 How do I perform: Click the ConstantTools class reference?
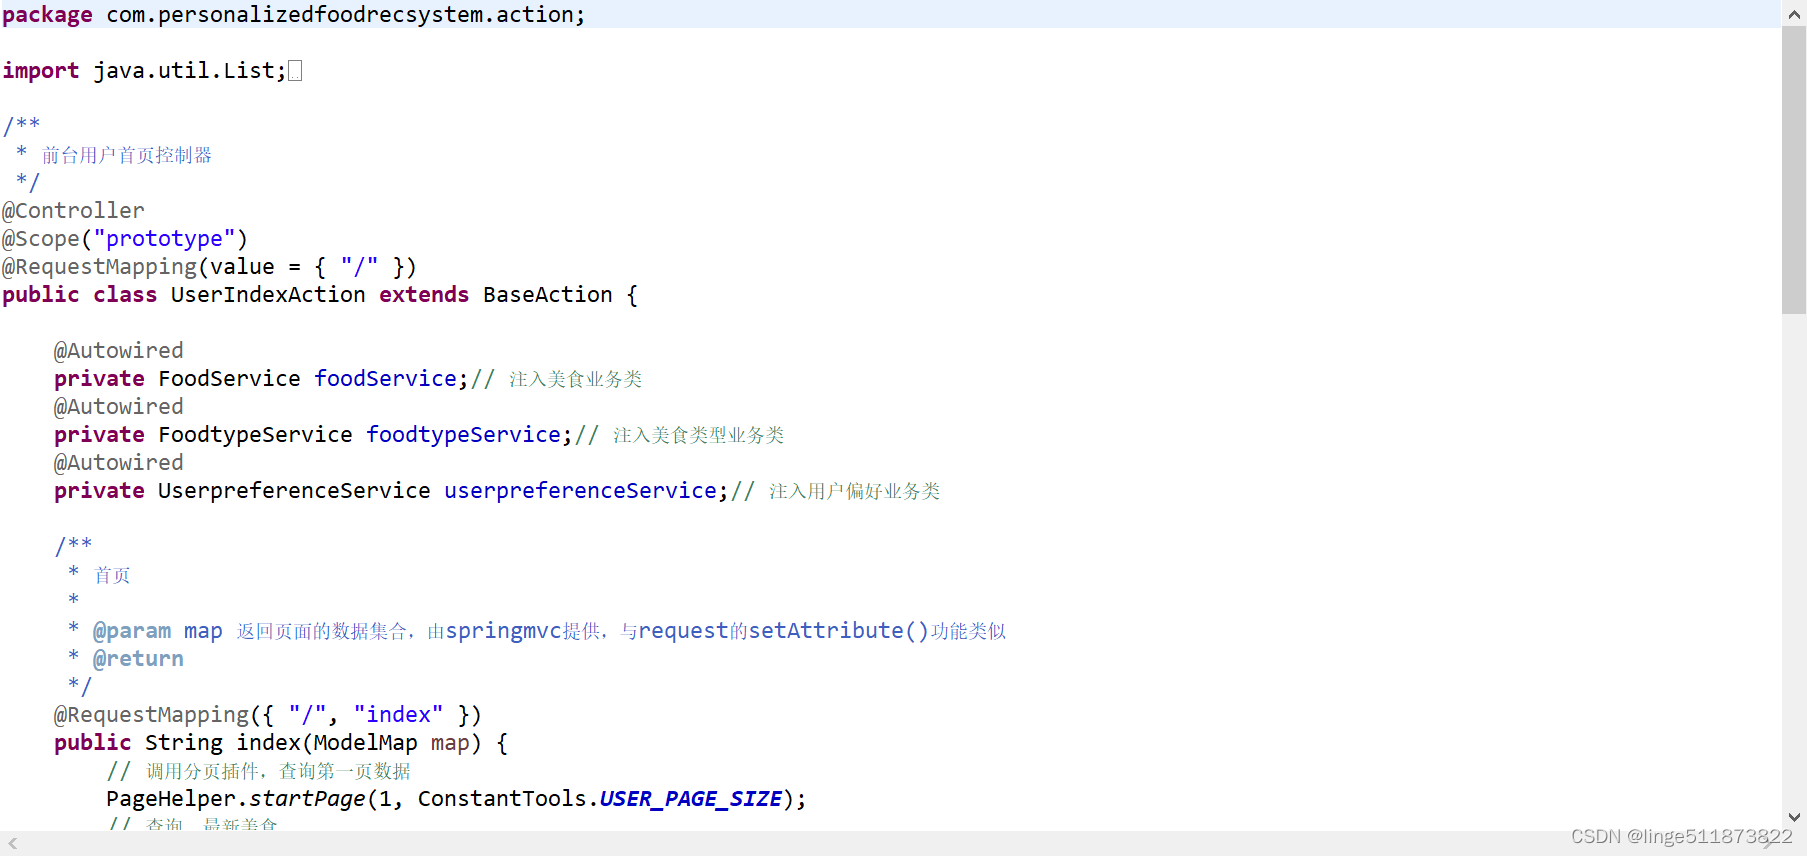click(502, 799)
